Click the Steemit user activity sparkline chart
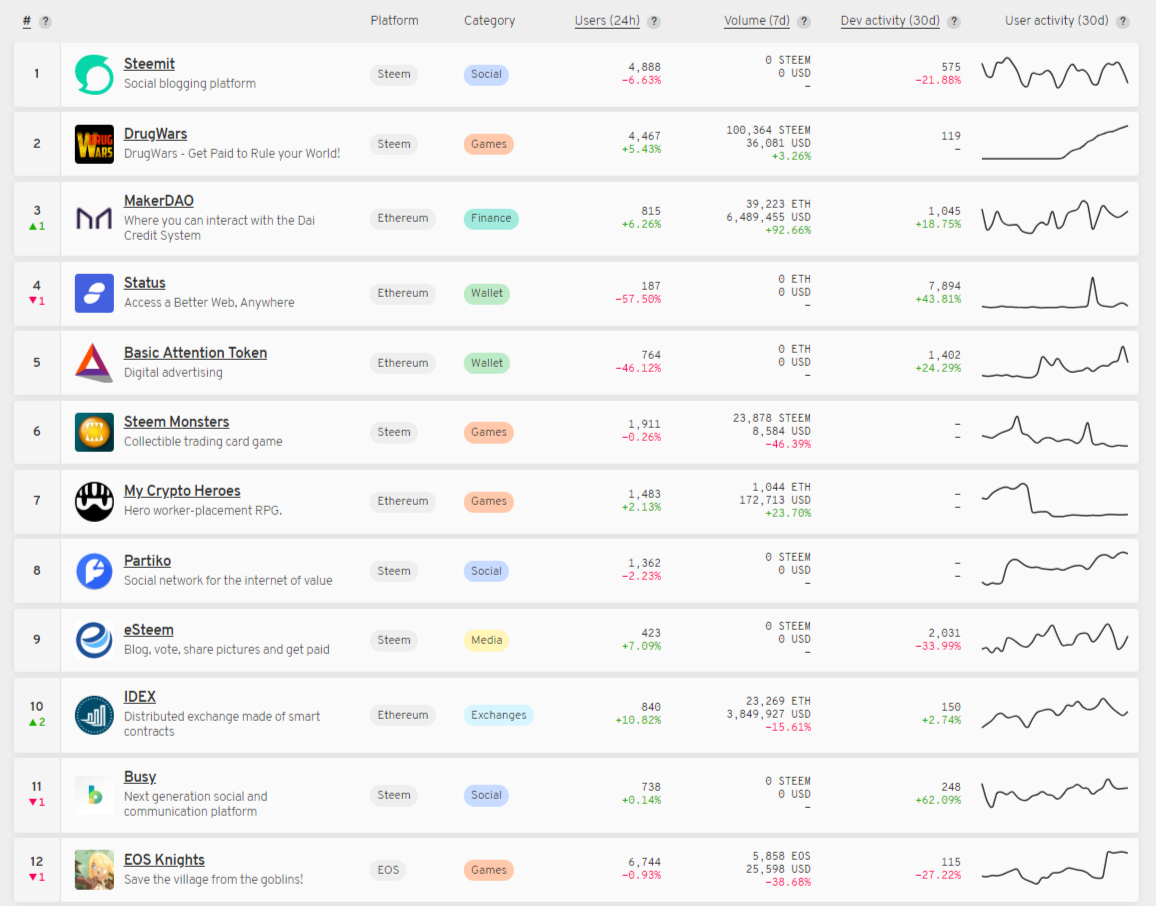This screenshot has width=1156, height=906. pyautogui.click(x=1055, y=74)
